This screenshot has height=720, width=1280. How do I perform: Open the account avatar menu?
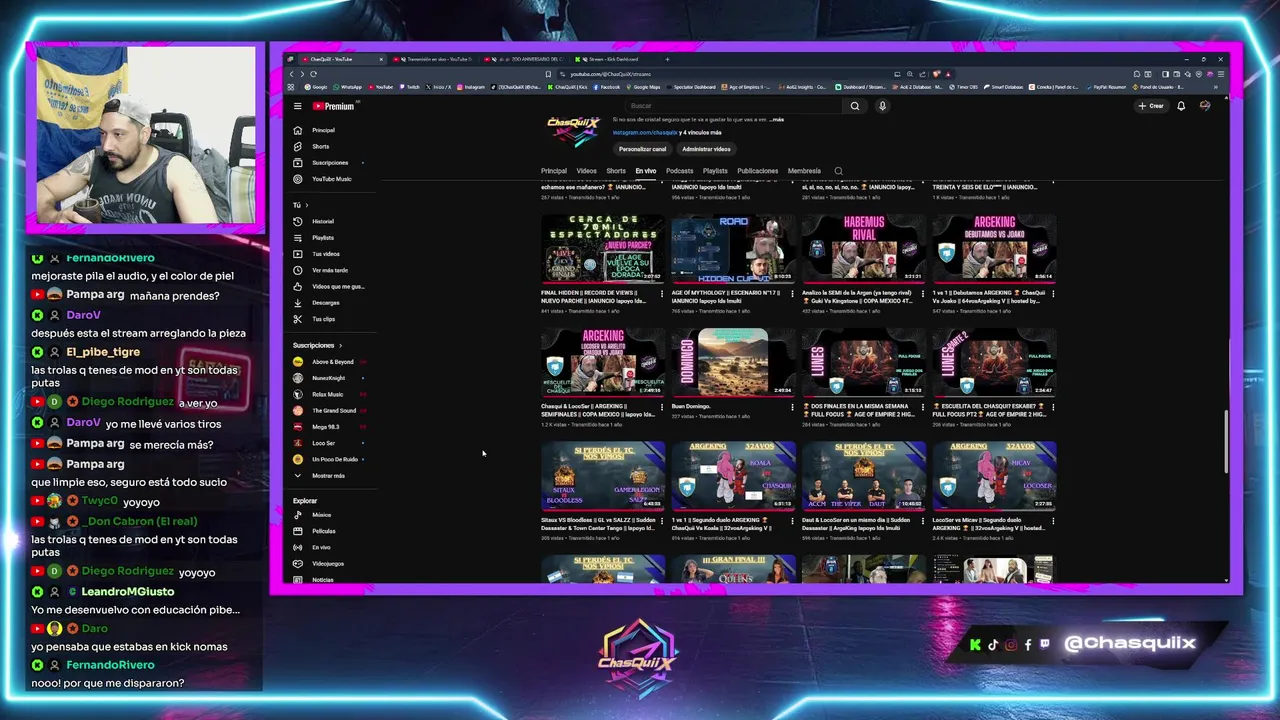(1205, 106)
